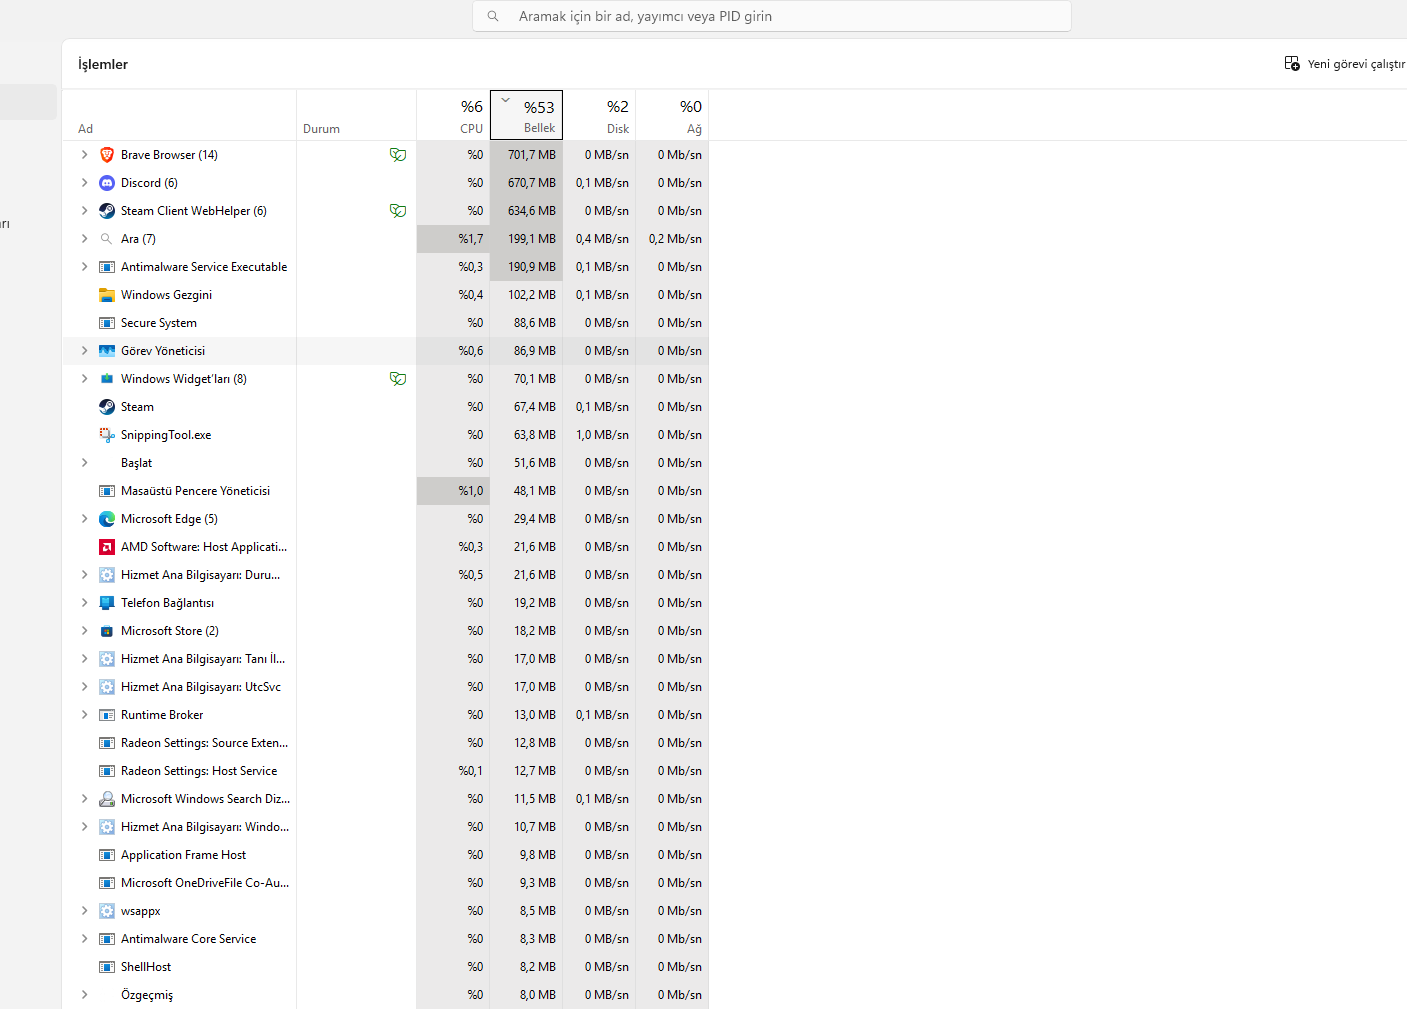Screen dimensions: 1407x1009
Task: Expand the Telefon Bağlantısı row
Action: 84,603
